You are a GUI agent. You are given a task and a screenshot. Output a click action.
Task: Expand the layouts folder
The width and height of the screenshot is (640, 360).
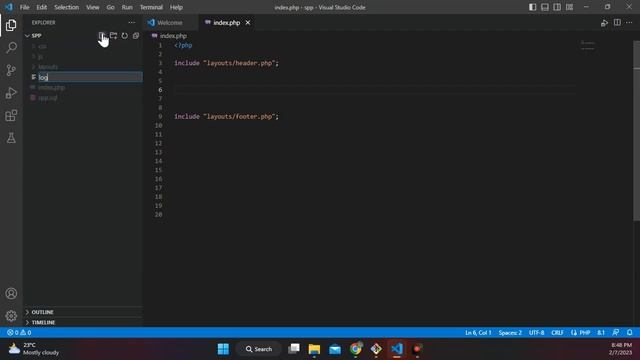tap(83, 67)
